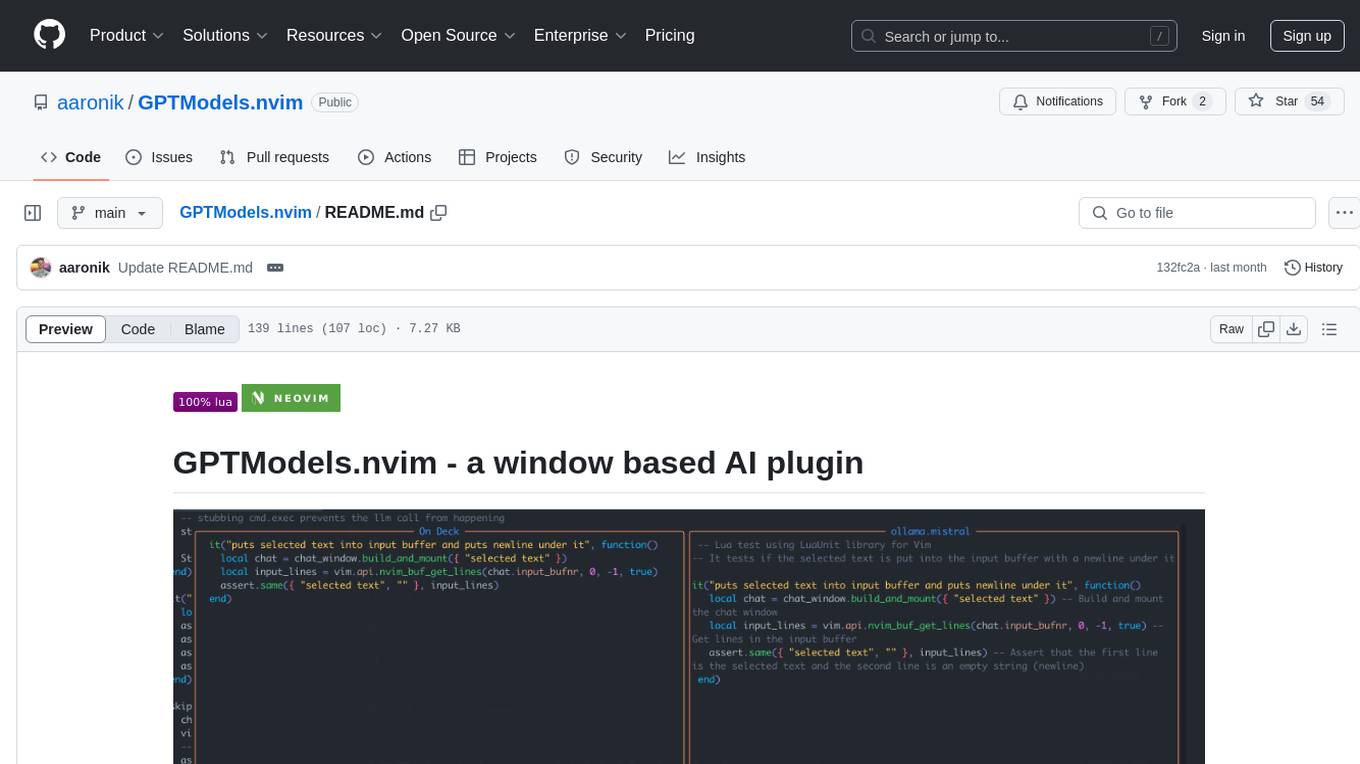The height and width of the screenshot is (764, 1360).
Task: Expand the Product menu
Action: (127, 35)
